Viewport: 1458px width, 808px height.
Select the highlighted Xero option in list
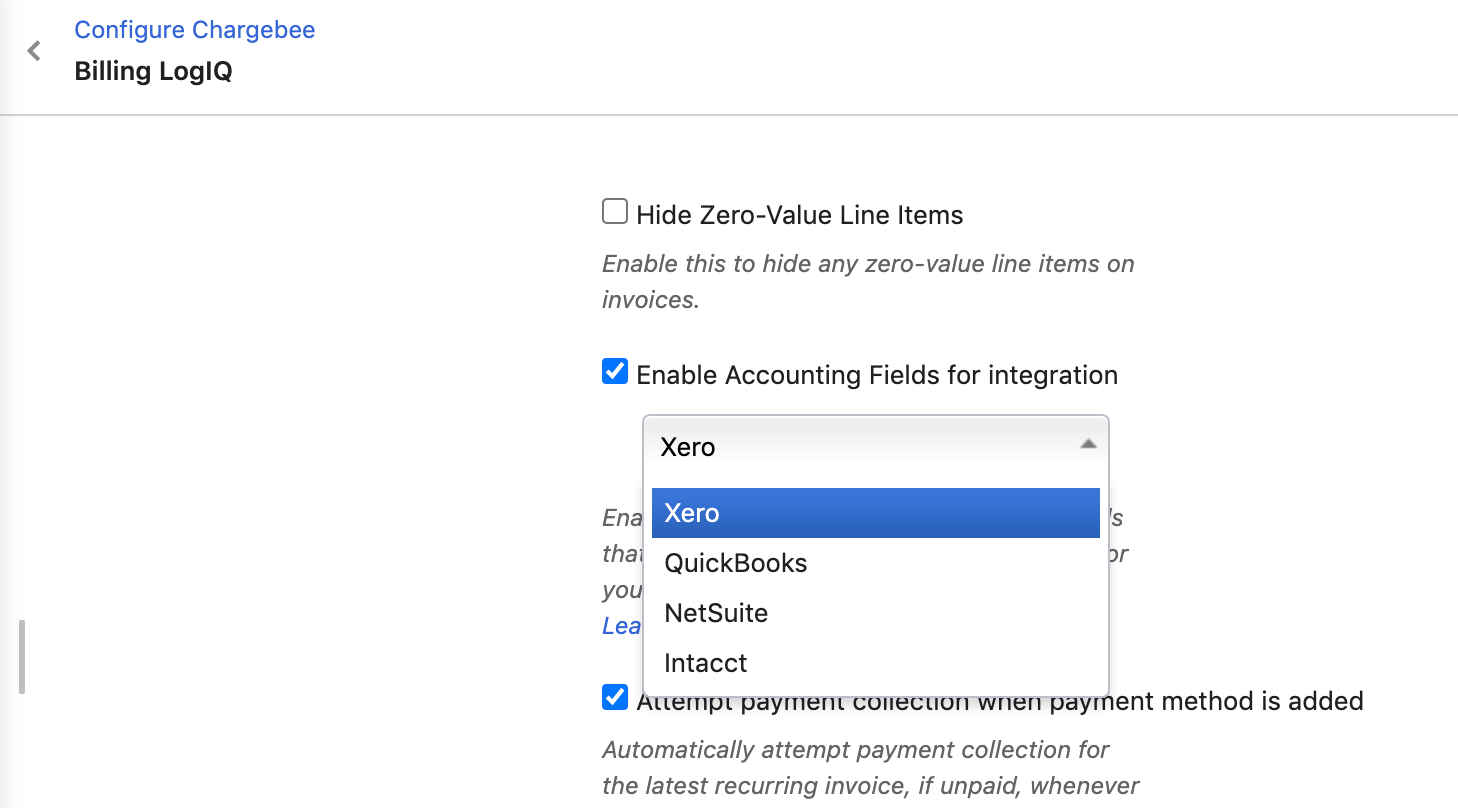(x=875, y=513)
